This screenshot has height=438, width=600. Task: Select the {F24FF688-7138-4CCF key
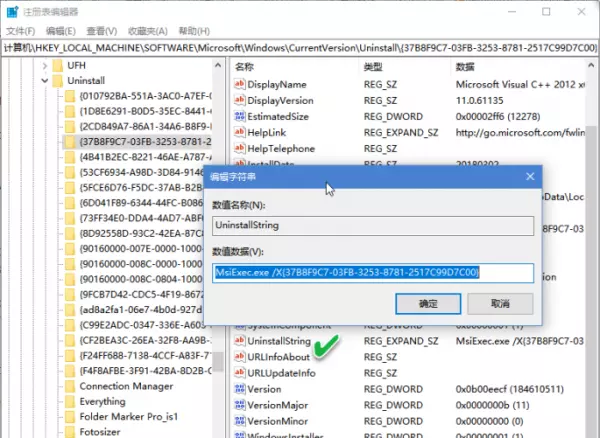click(145, 356)
